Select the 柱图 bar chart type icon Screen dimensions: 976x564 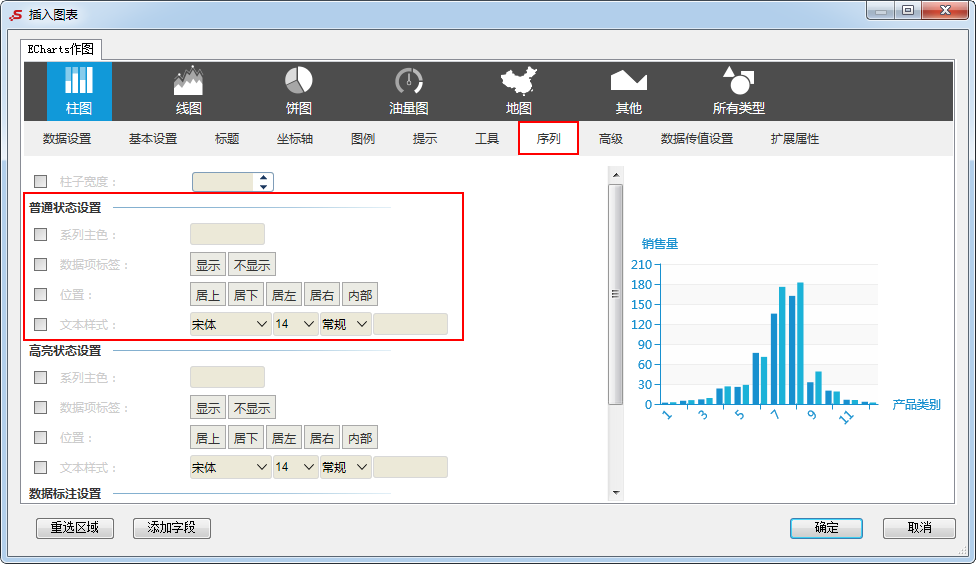pos(79,91)
